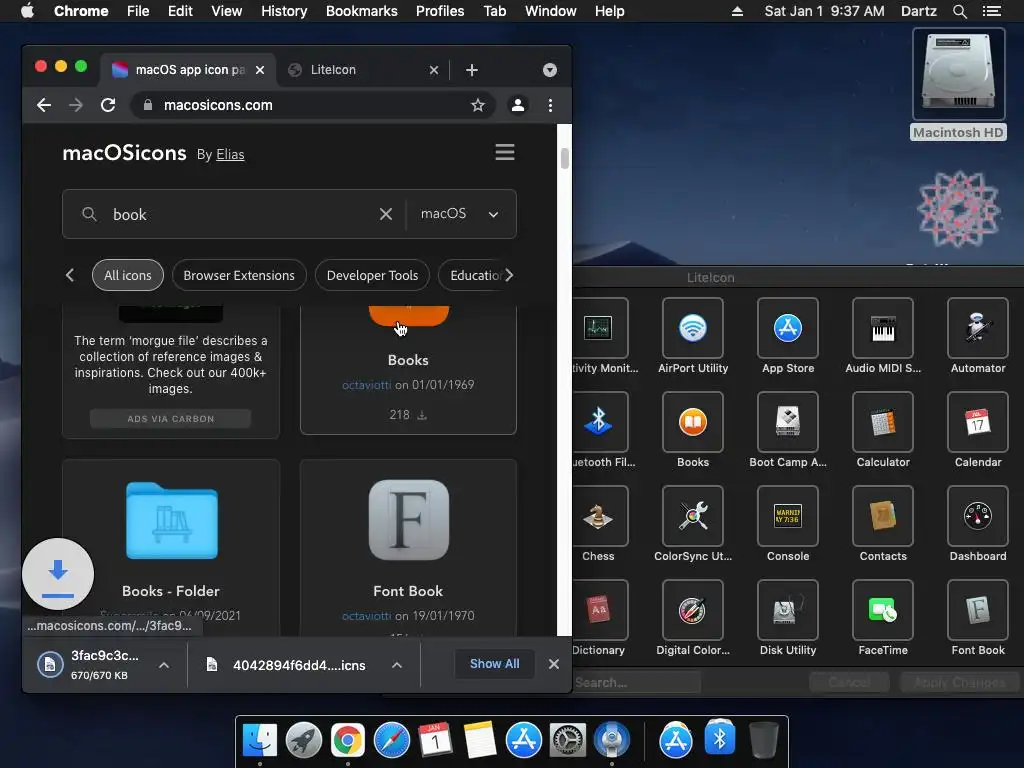Image resolution: width=1024 pixels, height=768 pixels.
Task: Click the Bluetooth File Exchange icon in LiteIcon
Action: point(600,422)
